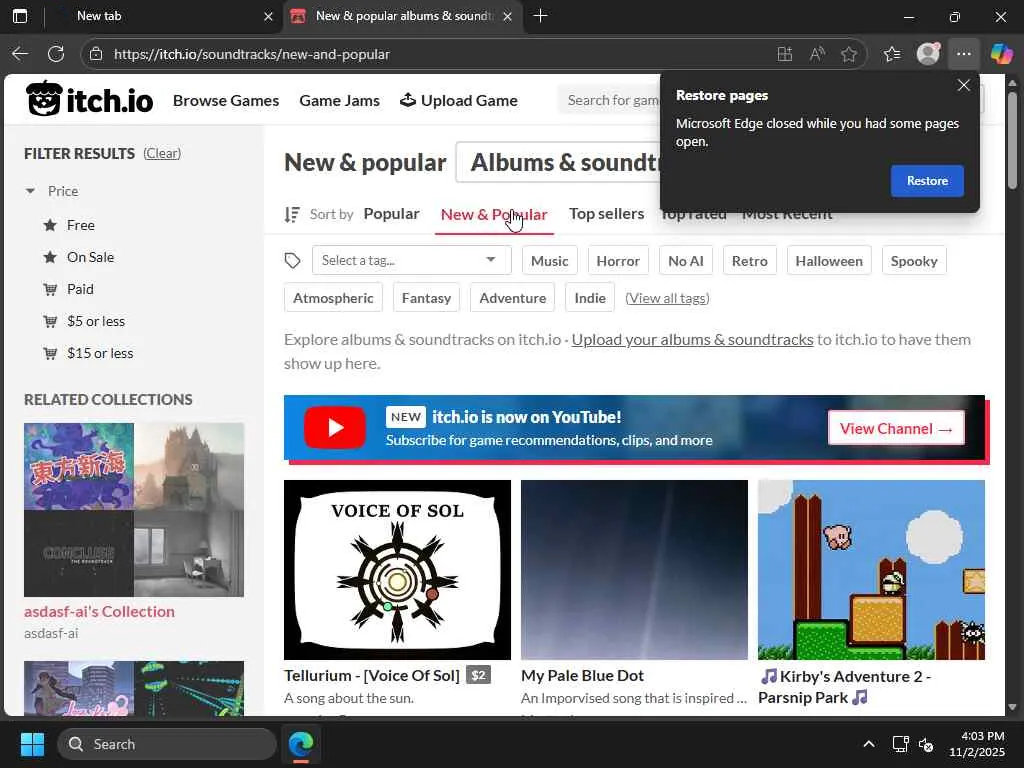Open Tellurium Voice Of Sol album thumbnail
Image resolution: width=1024 pixels, height=768 pixels.
coord(397,569)
